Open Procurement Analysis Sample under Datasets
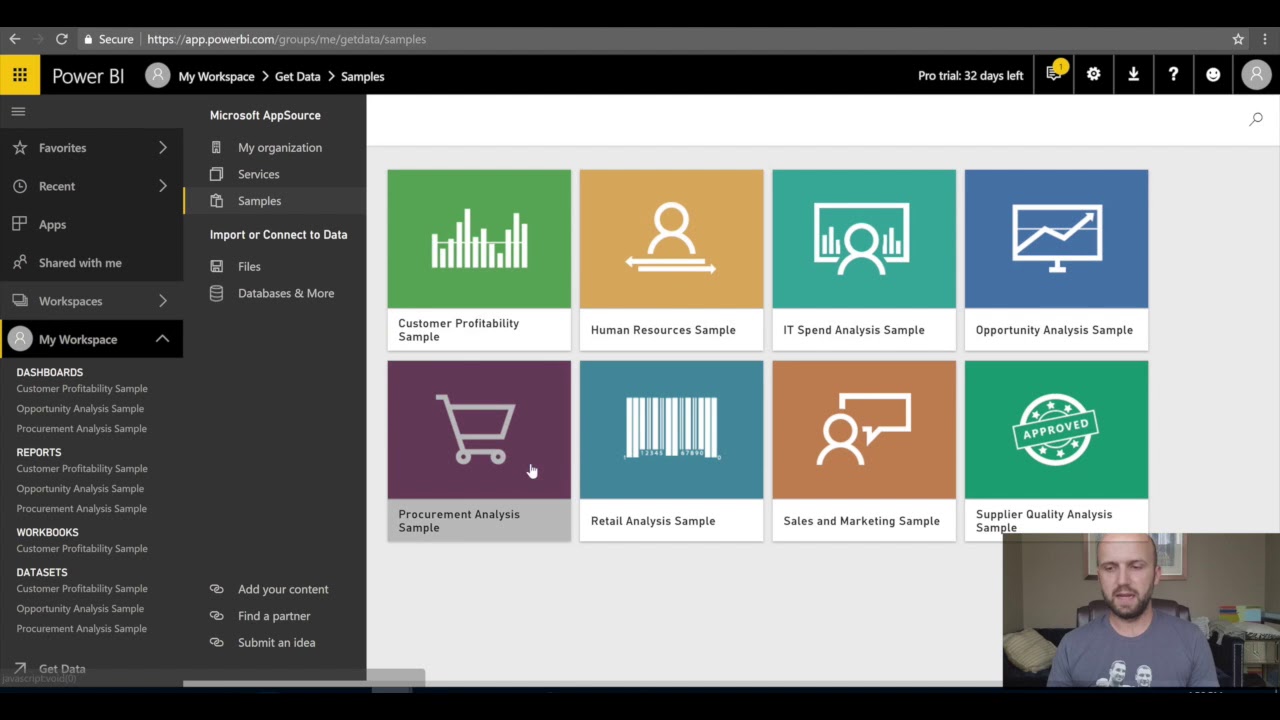 pos(82,628)
